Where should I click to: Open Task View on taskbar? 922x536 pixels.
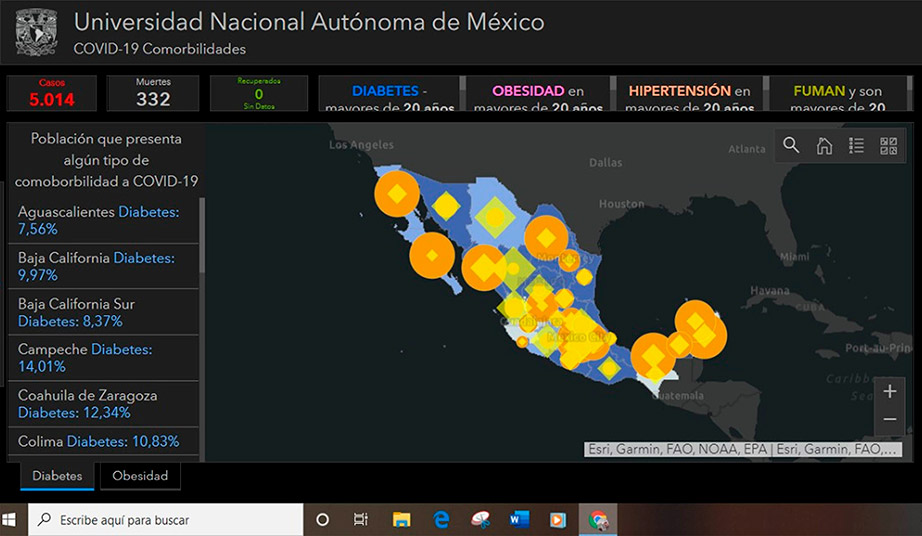[x=360, y=520]
